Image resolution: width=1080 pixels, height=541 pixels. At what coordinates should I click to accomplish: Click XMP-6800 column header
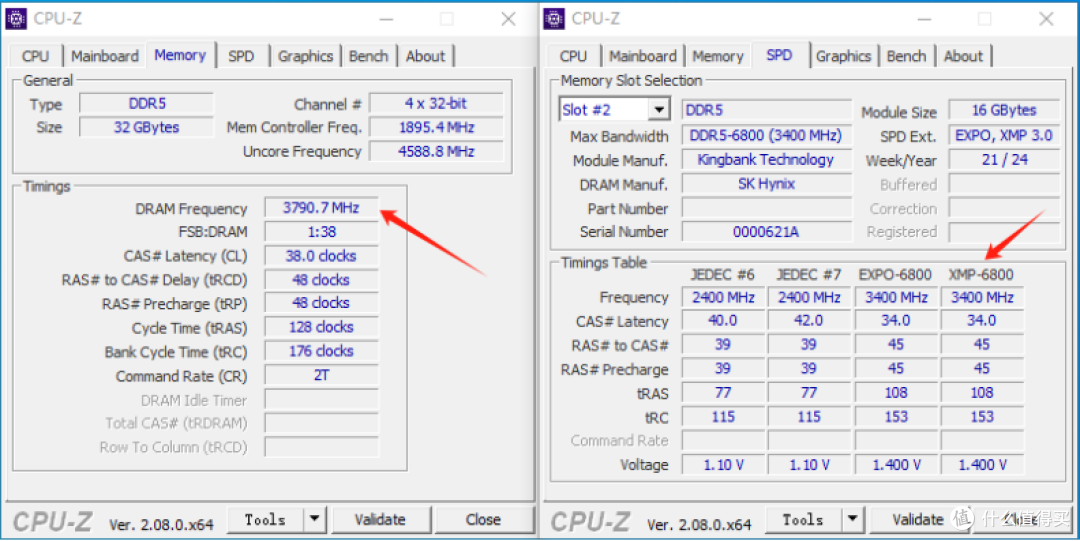point(982,275)
